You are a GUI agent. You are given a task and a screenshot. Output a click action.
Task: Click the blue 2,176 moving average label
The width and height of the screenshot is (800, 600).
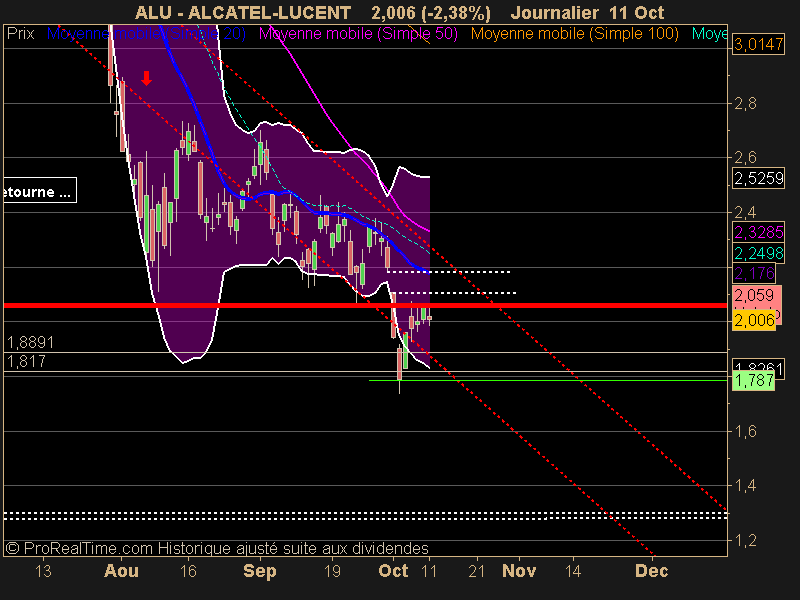[754, 273]
